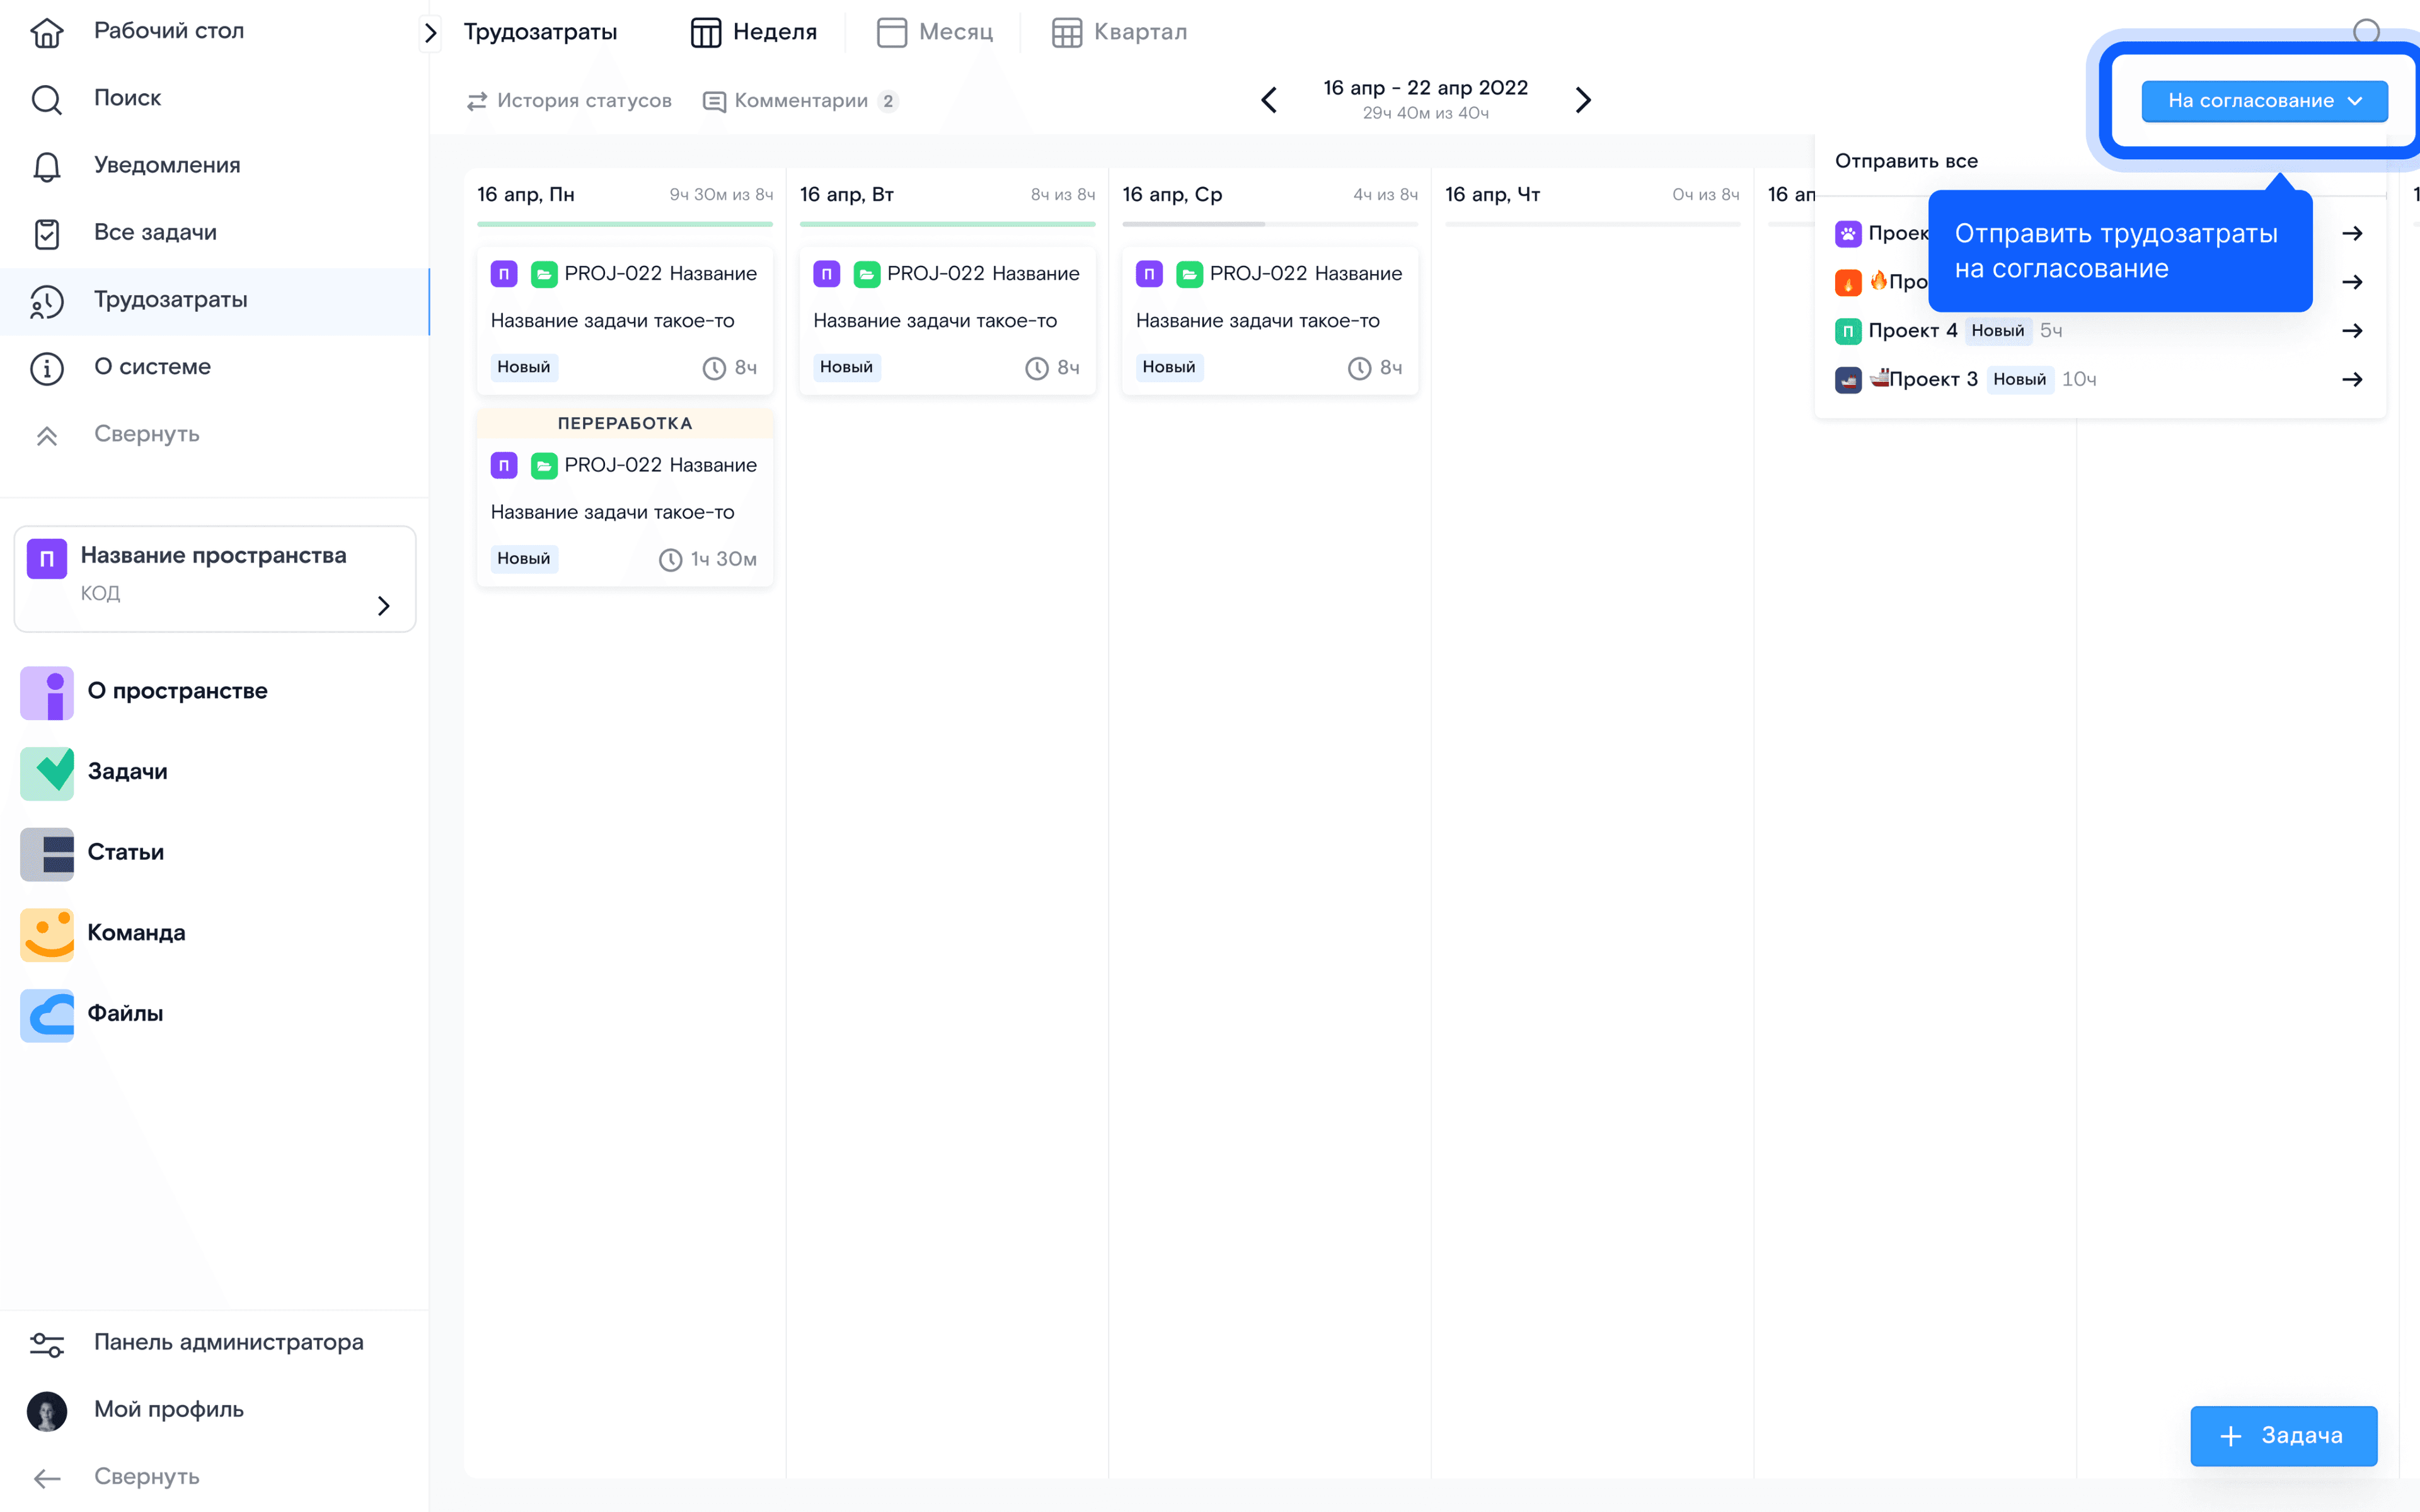The image size is (2420, 1512).
Task: Click arrow next to Проект 3
Action: [2352, 380]
